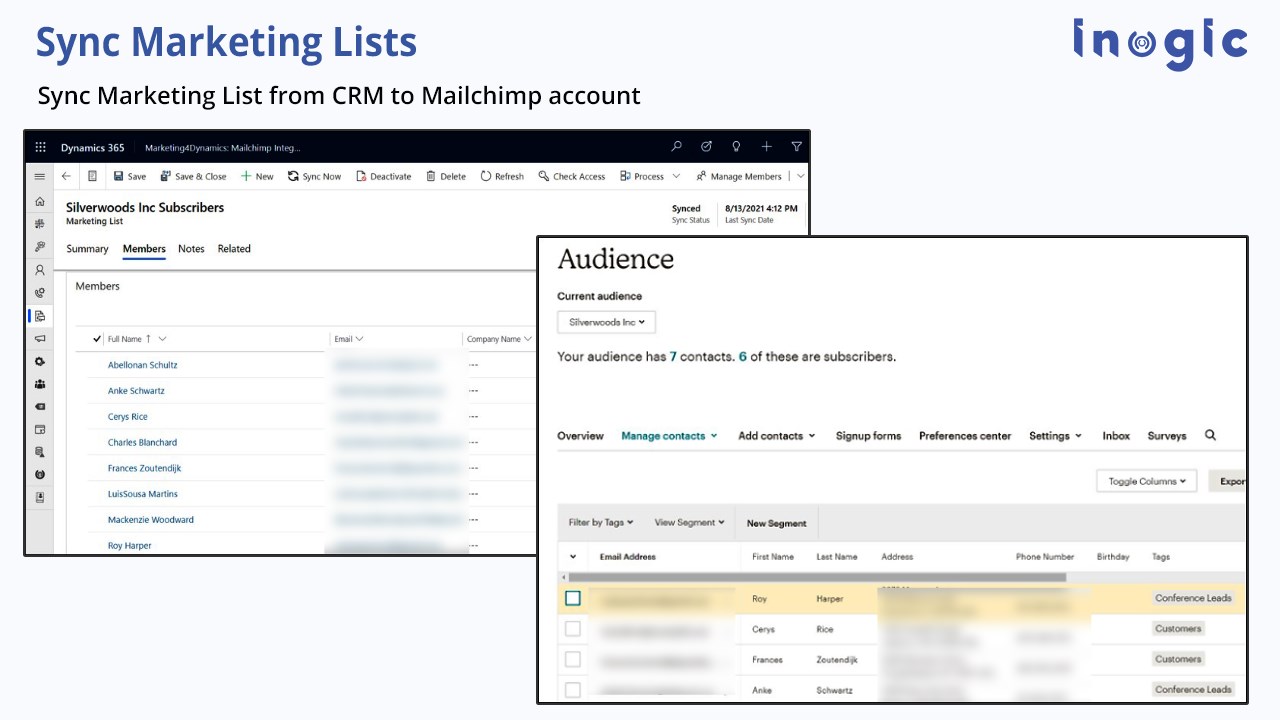Select the checkbox beside Cerys Rice
1280x720 pixels.
[573, 629]
